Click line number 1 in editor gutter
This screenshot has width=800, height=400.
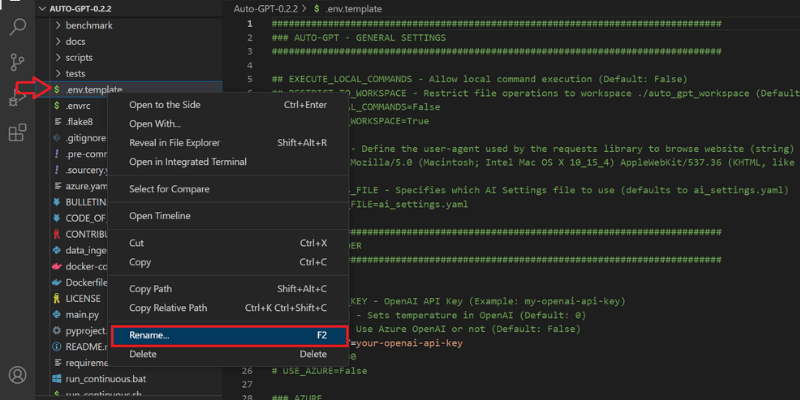point(249,24)
